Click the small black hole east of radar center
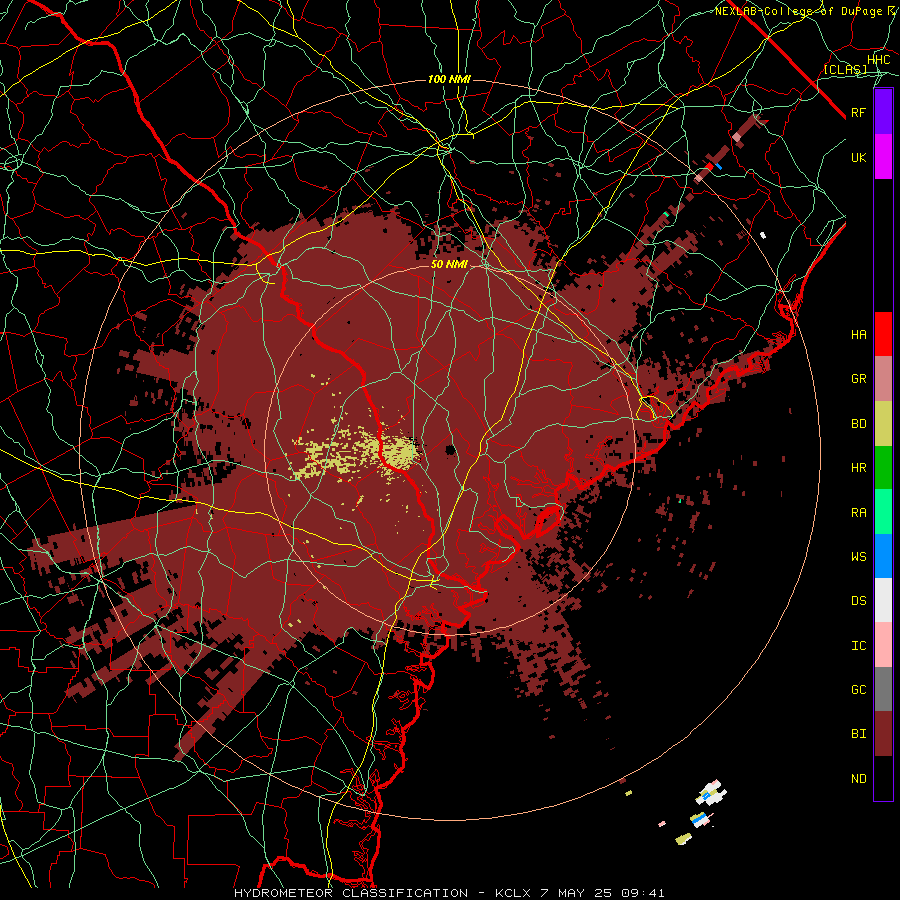Viewport: 900px width, 900px height. 451,449
